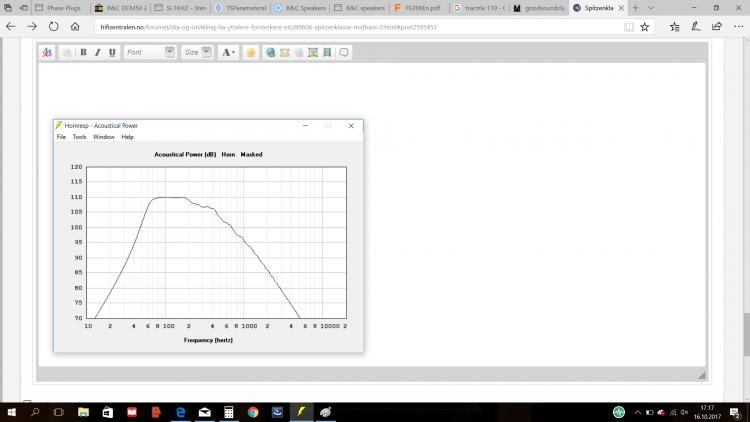Switch to Hornresp in the taskbar
Screen dimensions: 750x422
click(x=301, y=412)
